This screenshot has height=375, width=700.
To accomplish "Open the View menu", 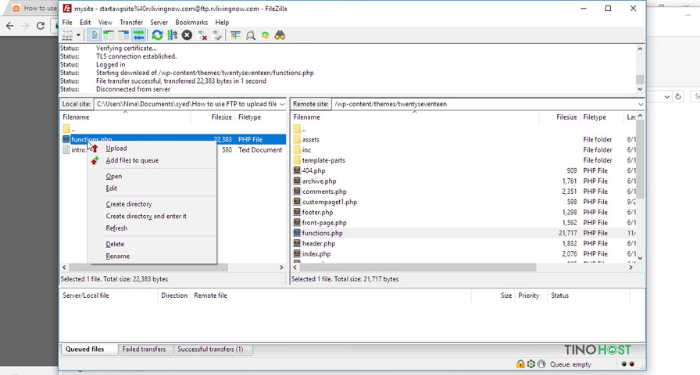I will point(105,22).
